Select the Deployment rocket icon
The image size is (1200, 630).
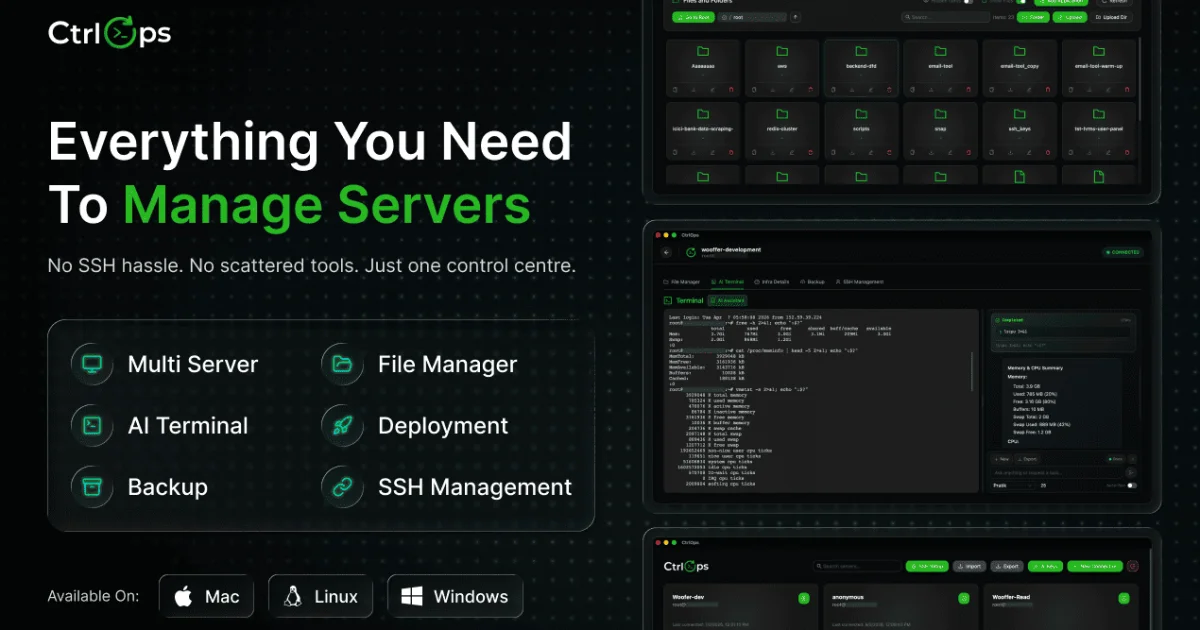(x=342, y=425)
